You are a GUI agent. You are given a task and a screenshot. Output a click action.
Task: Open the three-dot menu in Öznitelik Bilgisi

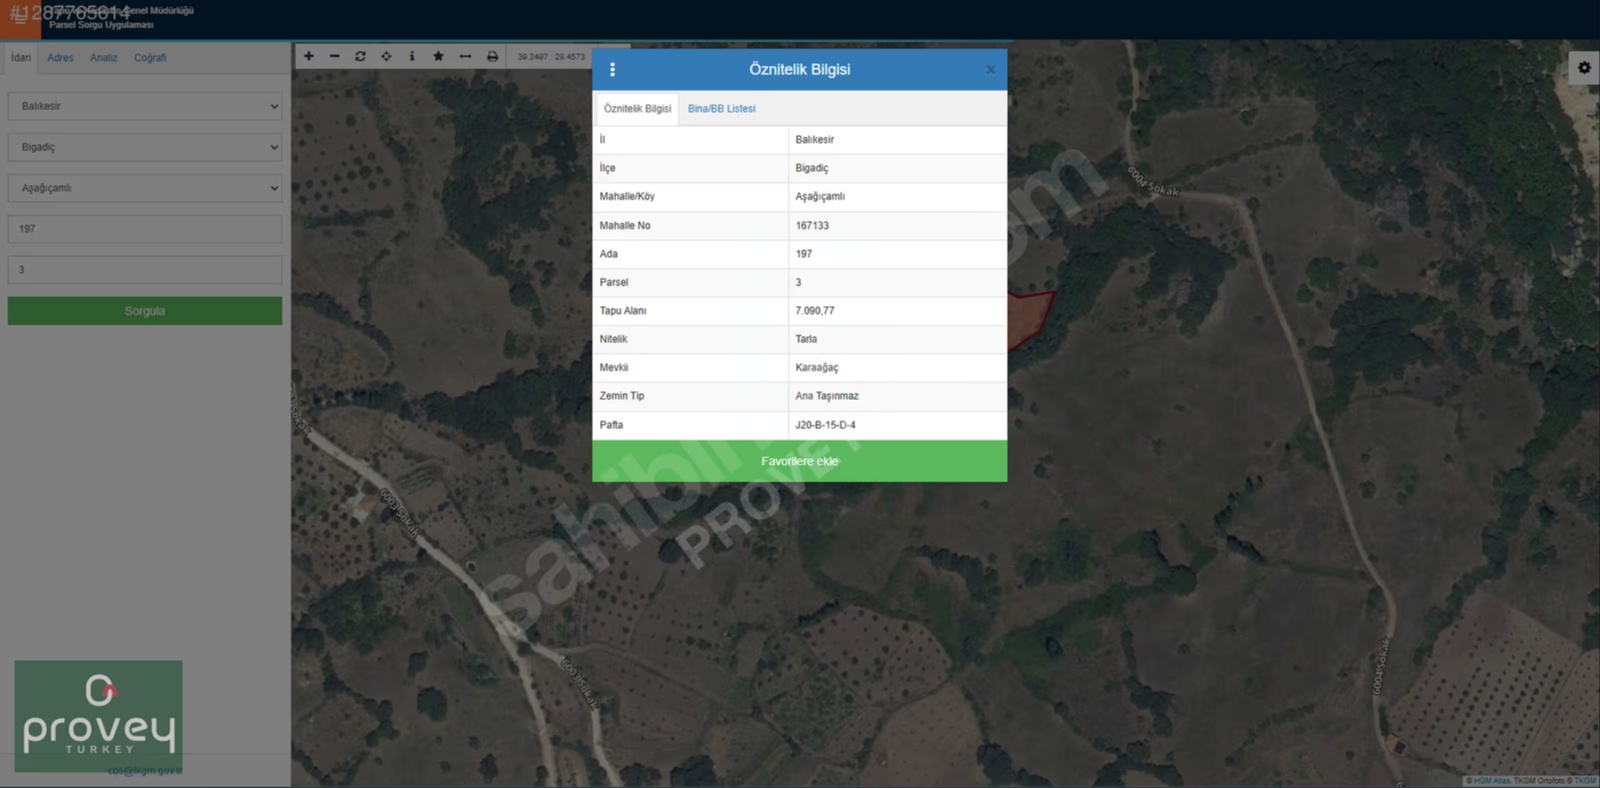coord(613,70)
